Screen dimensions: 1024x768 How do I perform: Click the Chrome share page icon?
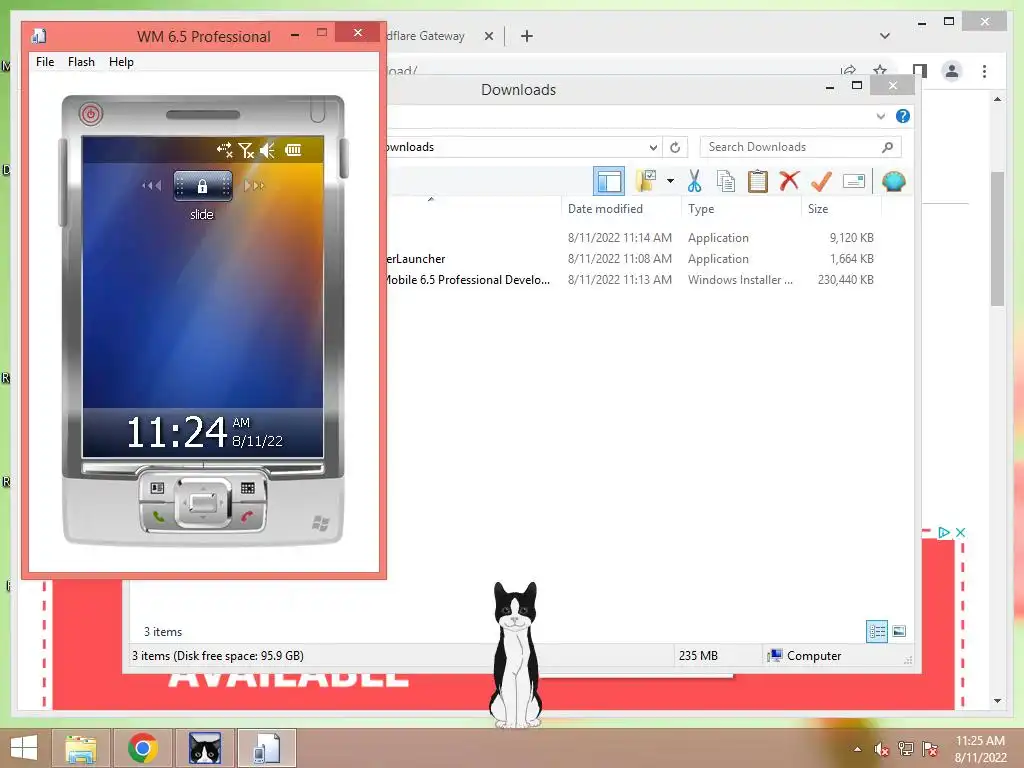tap(848, 70)
